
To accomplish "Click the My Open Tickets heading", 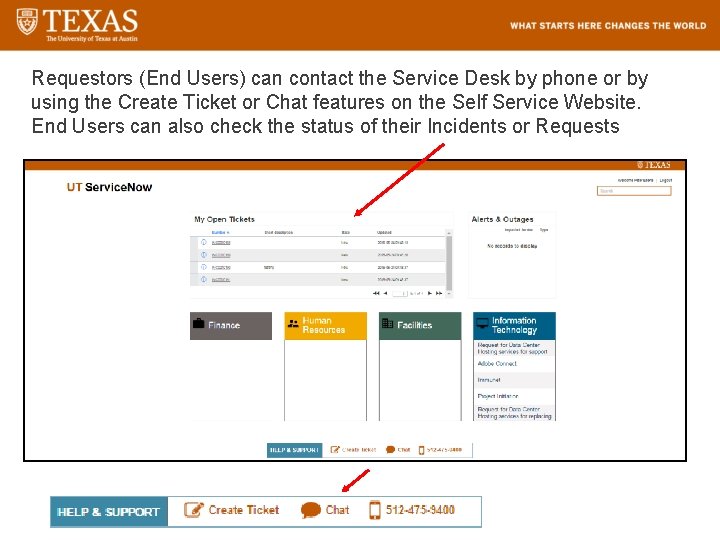I will click(x=225, y=219).
